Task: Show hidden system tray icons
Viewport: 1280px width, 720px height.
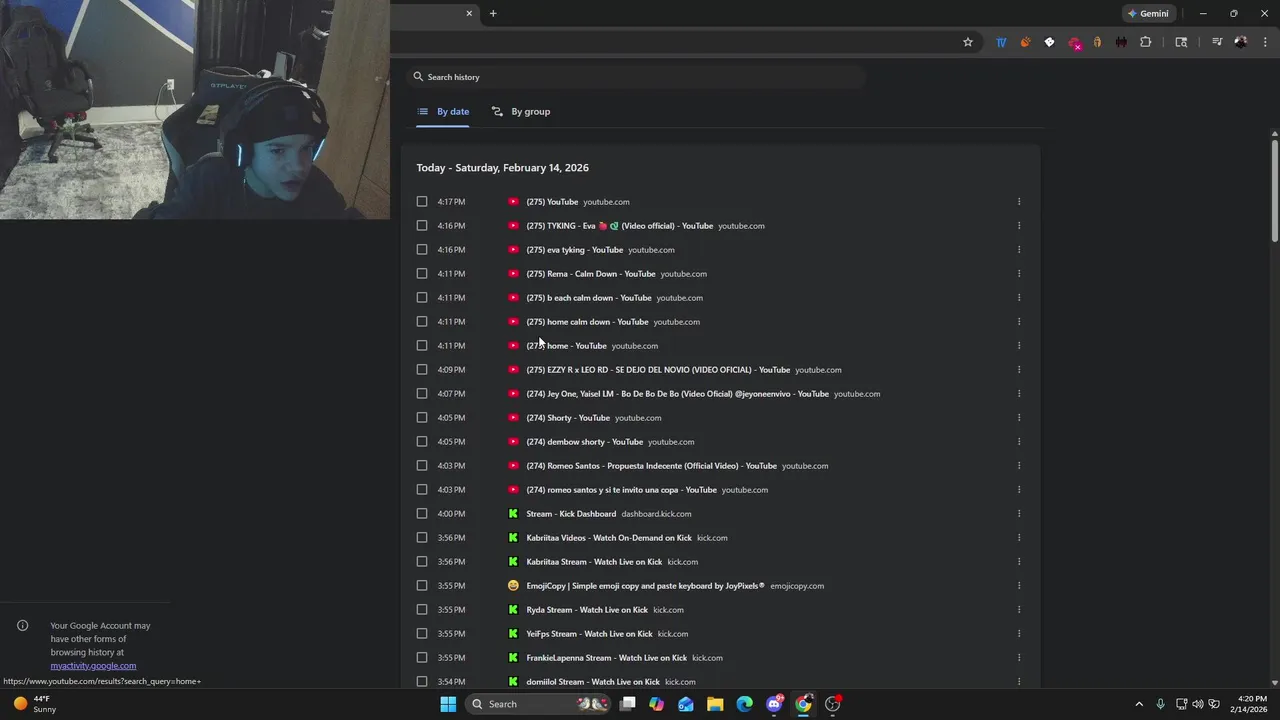Action: (x=1138, y=704)
